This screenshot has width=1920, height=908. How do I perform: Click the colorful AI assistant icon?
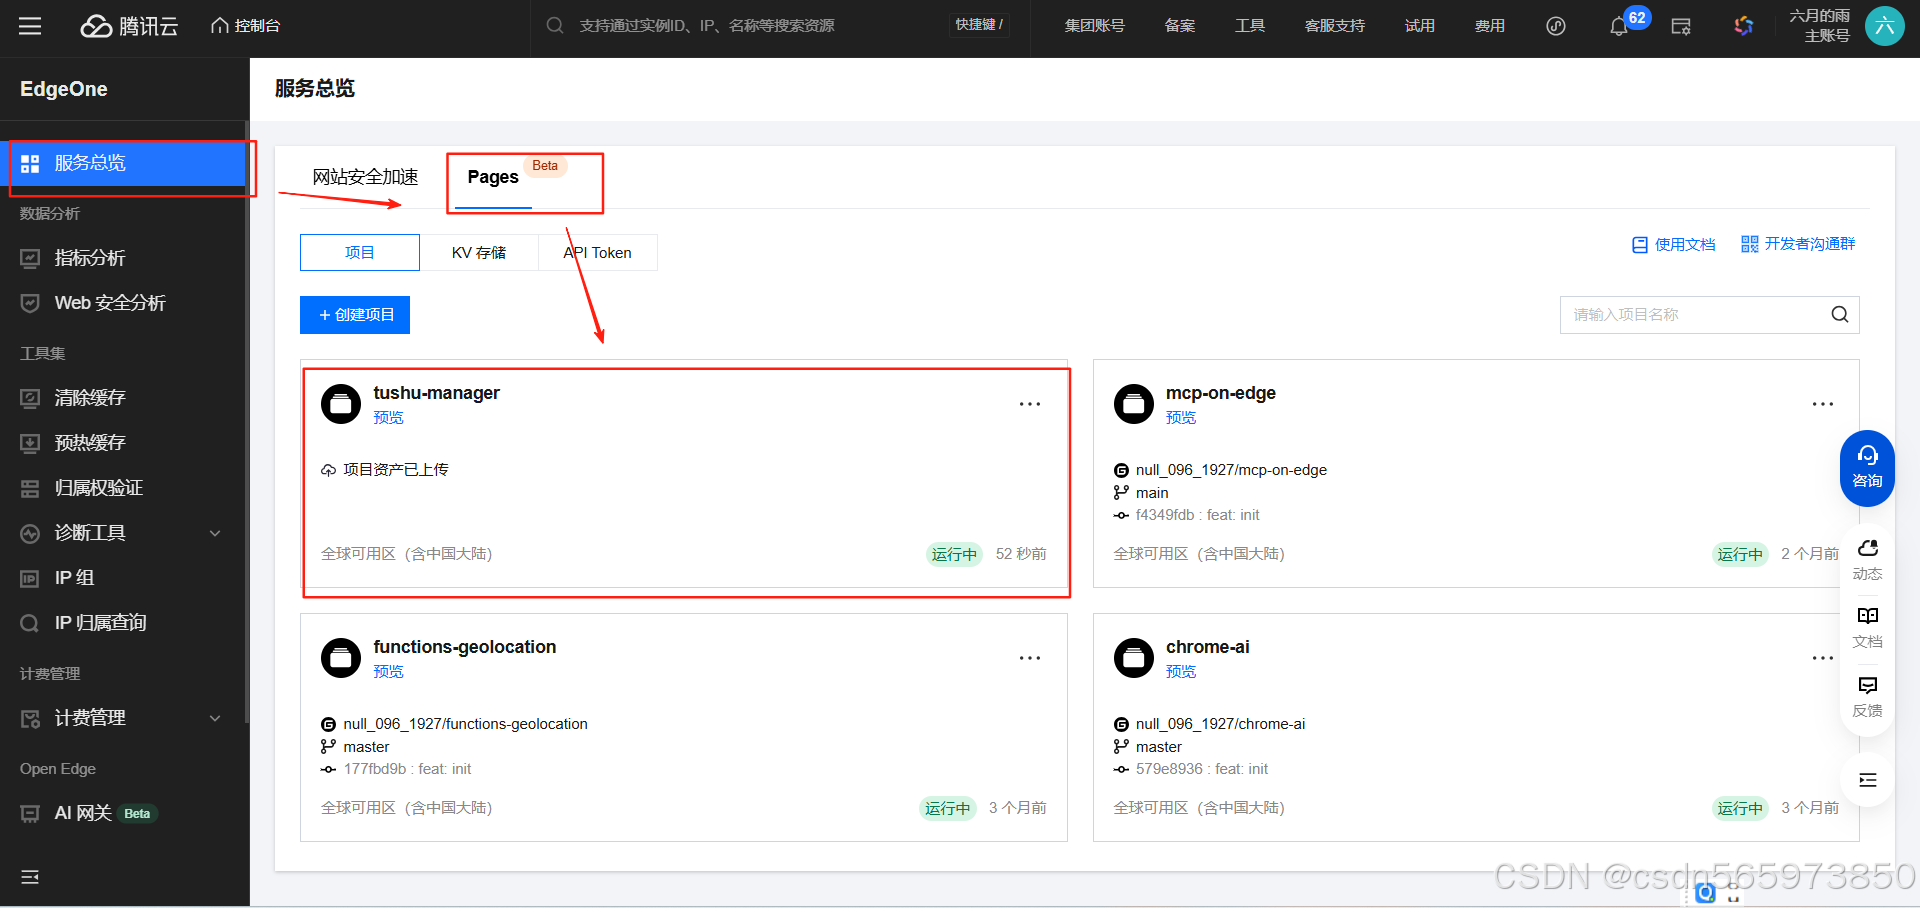click(x=1744, y=26)
